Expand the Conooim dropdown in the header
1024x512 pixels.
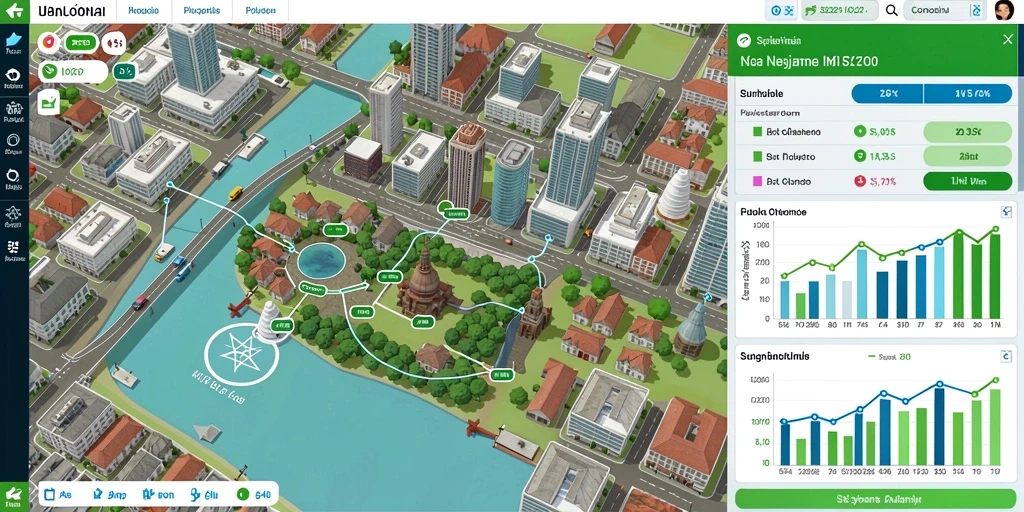click(x=943, y=10)
